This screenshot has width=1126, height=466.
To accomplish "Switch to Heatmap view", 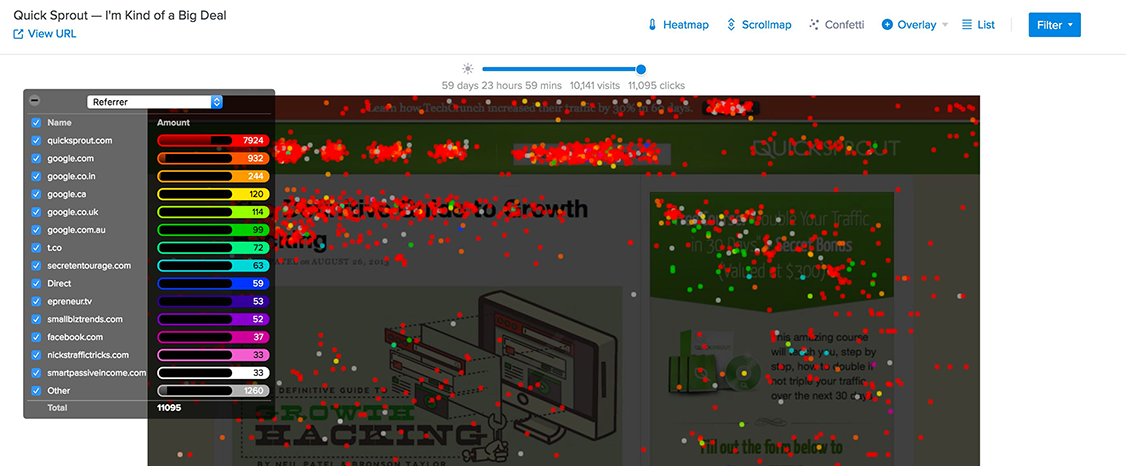I will tap(678, 24).
